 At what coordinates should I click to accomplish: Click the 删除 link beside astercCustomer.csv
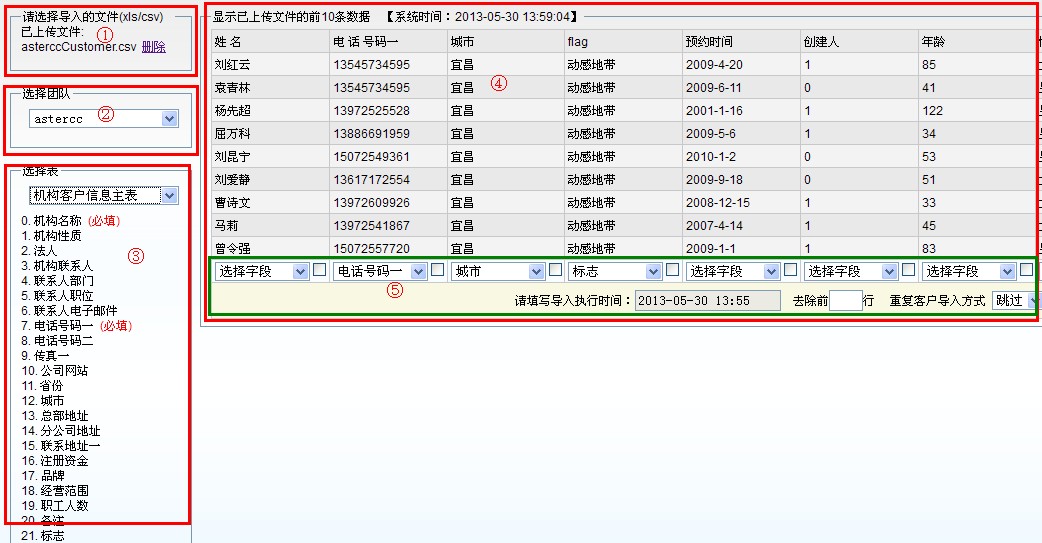coord(153,47)
